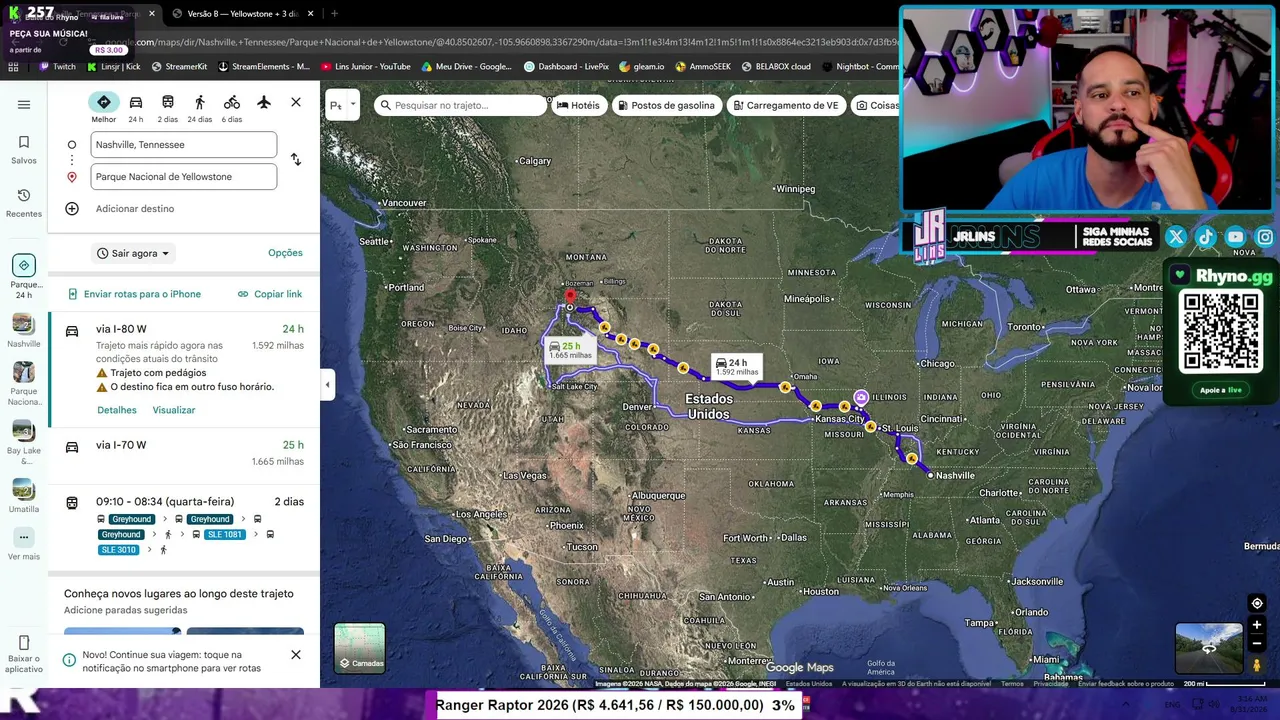This screenshot has height=720, width=1280.
Task: Select the public transit travel mode
Action: point(168,108)
